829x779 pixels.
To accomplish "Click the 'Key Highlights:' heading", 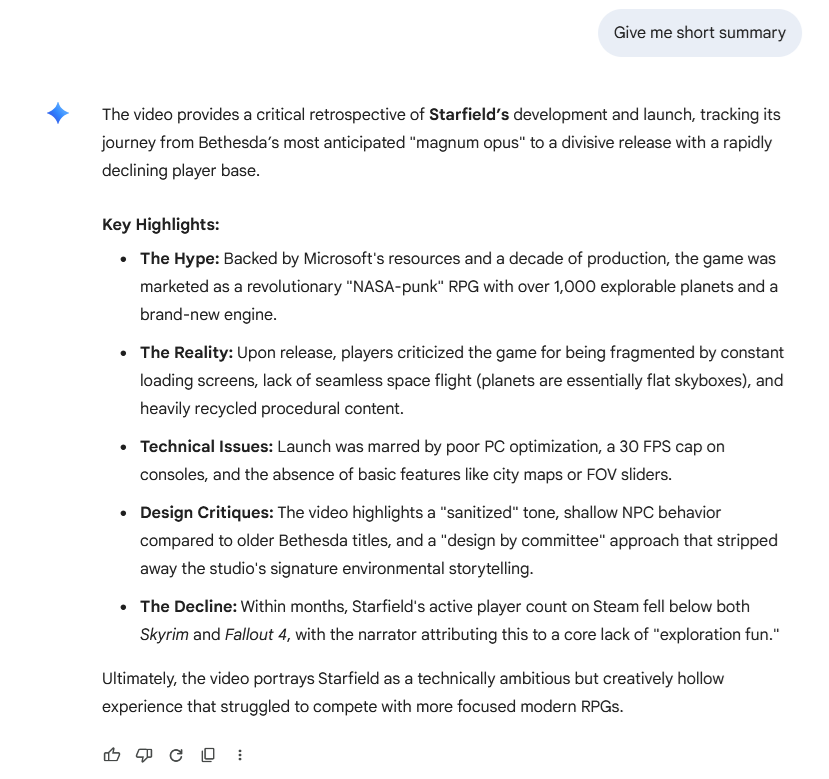I will tap(161, 225).
